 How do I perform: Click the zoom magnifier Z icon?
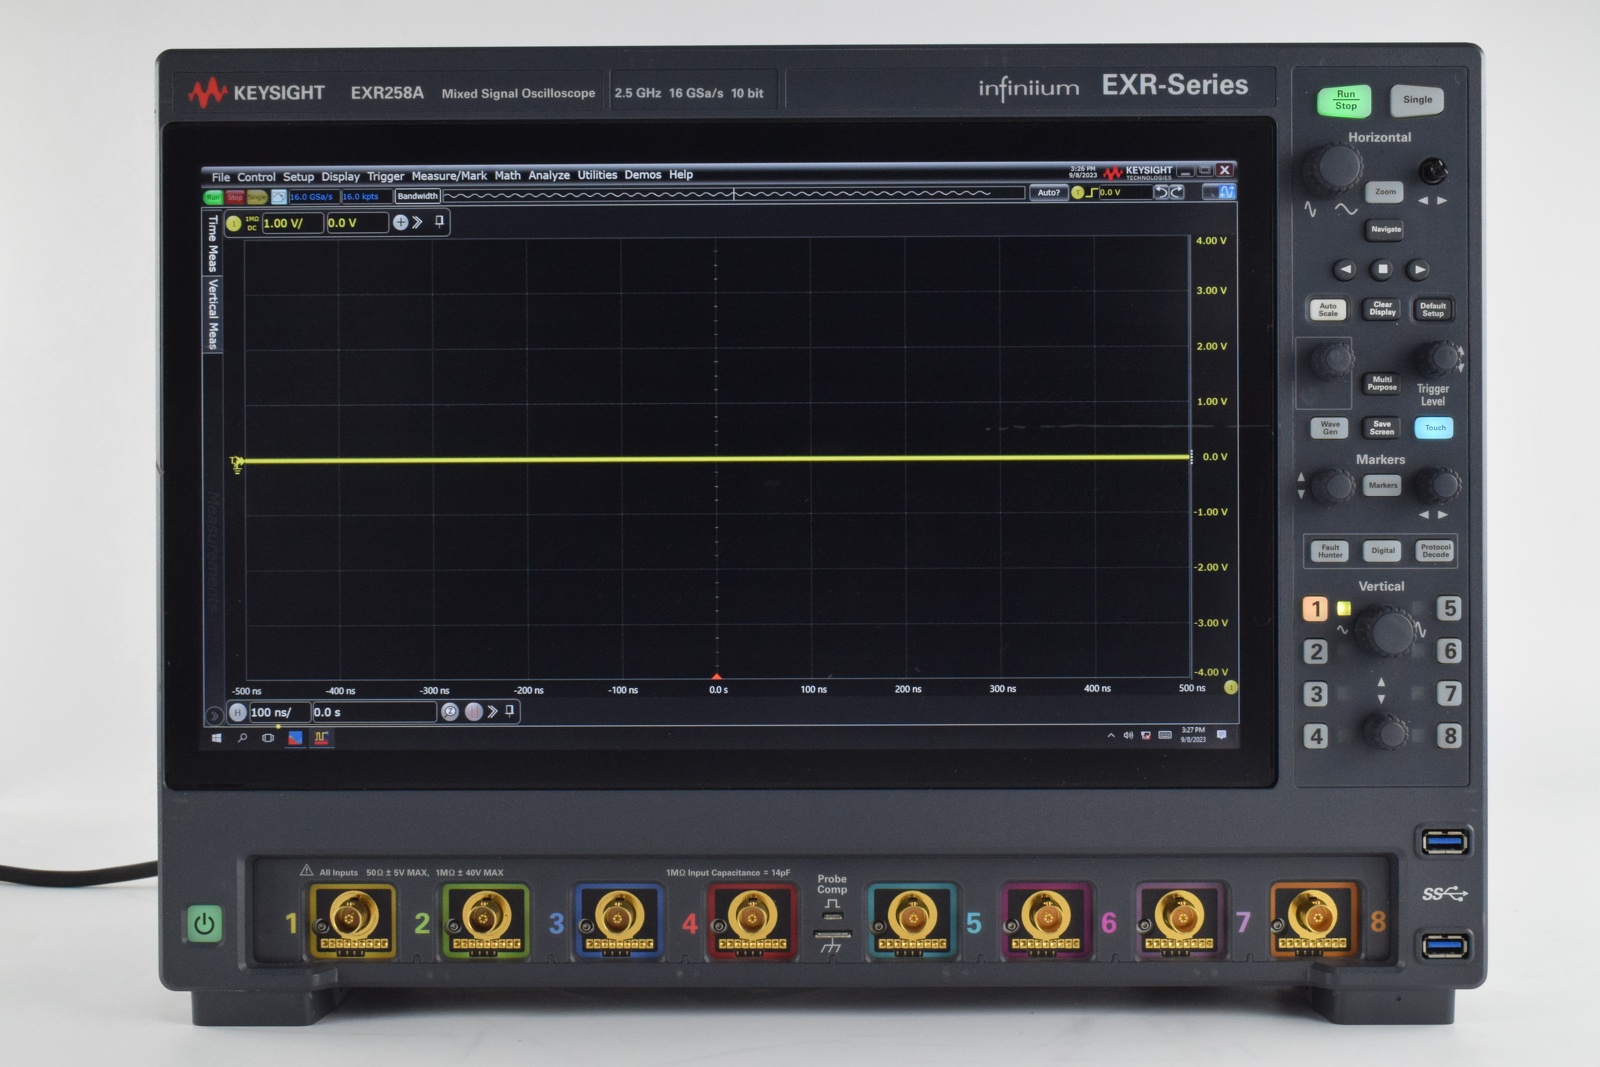pos(450,712)
